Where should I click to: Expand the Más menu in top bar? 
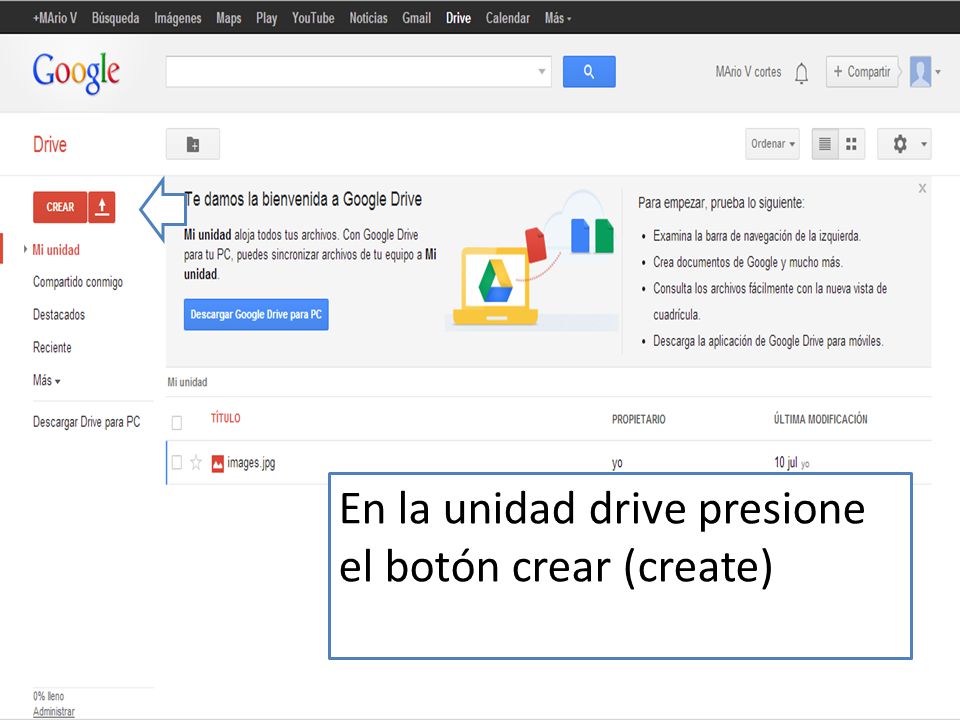[558, 18]
